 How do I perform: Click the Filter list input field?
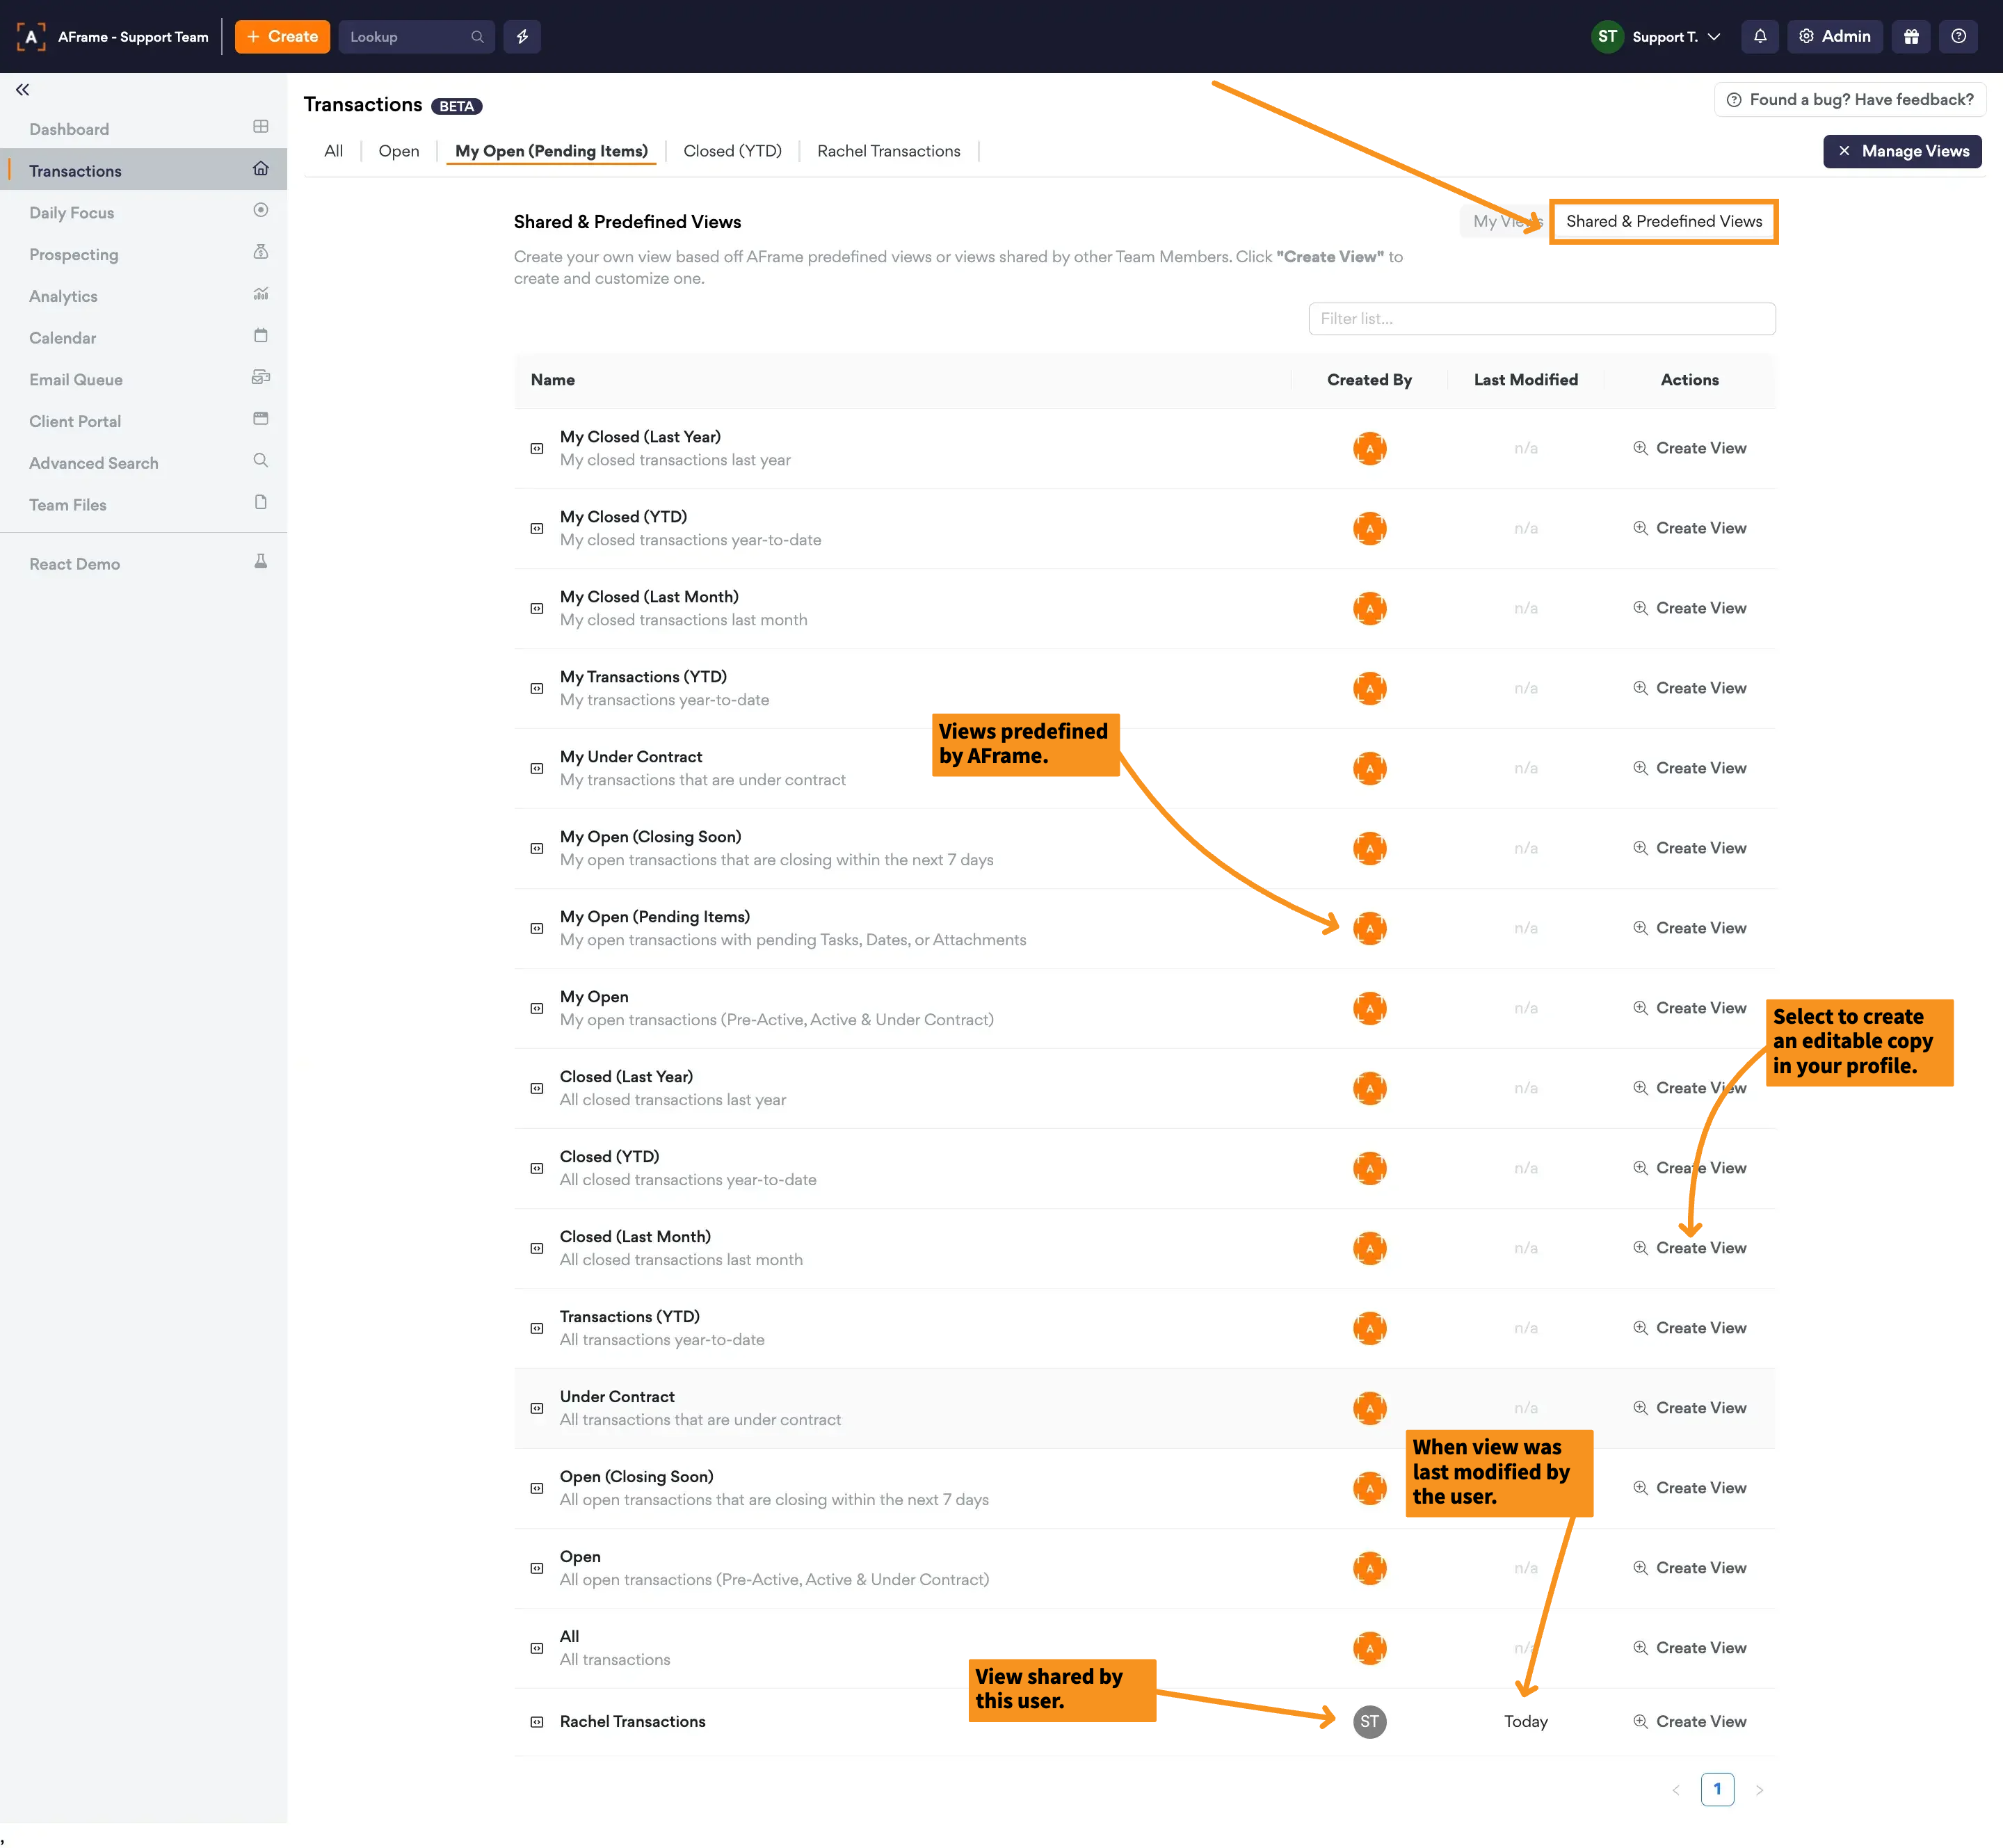1541,319
